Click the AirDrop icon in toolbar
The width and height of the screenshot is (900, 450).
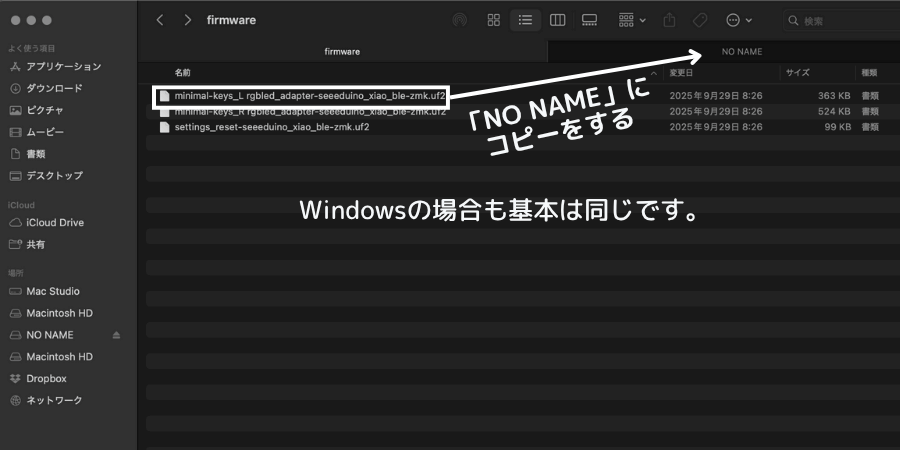(459, 20)
